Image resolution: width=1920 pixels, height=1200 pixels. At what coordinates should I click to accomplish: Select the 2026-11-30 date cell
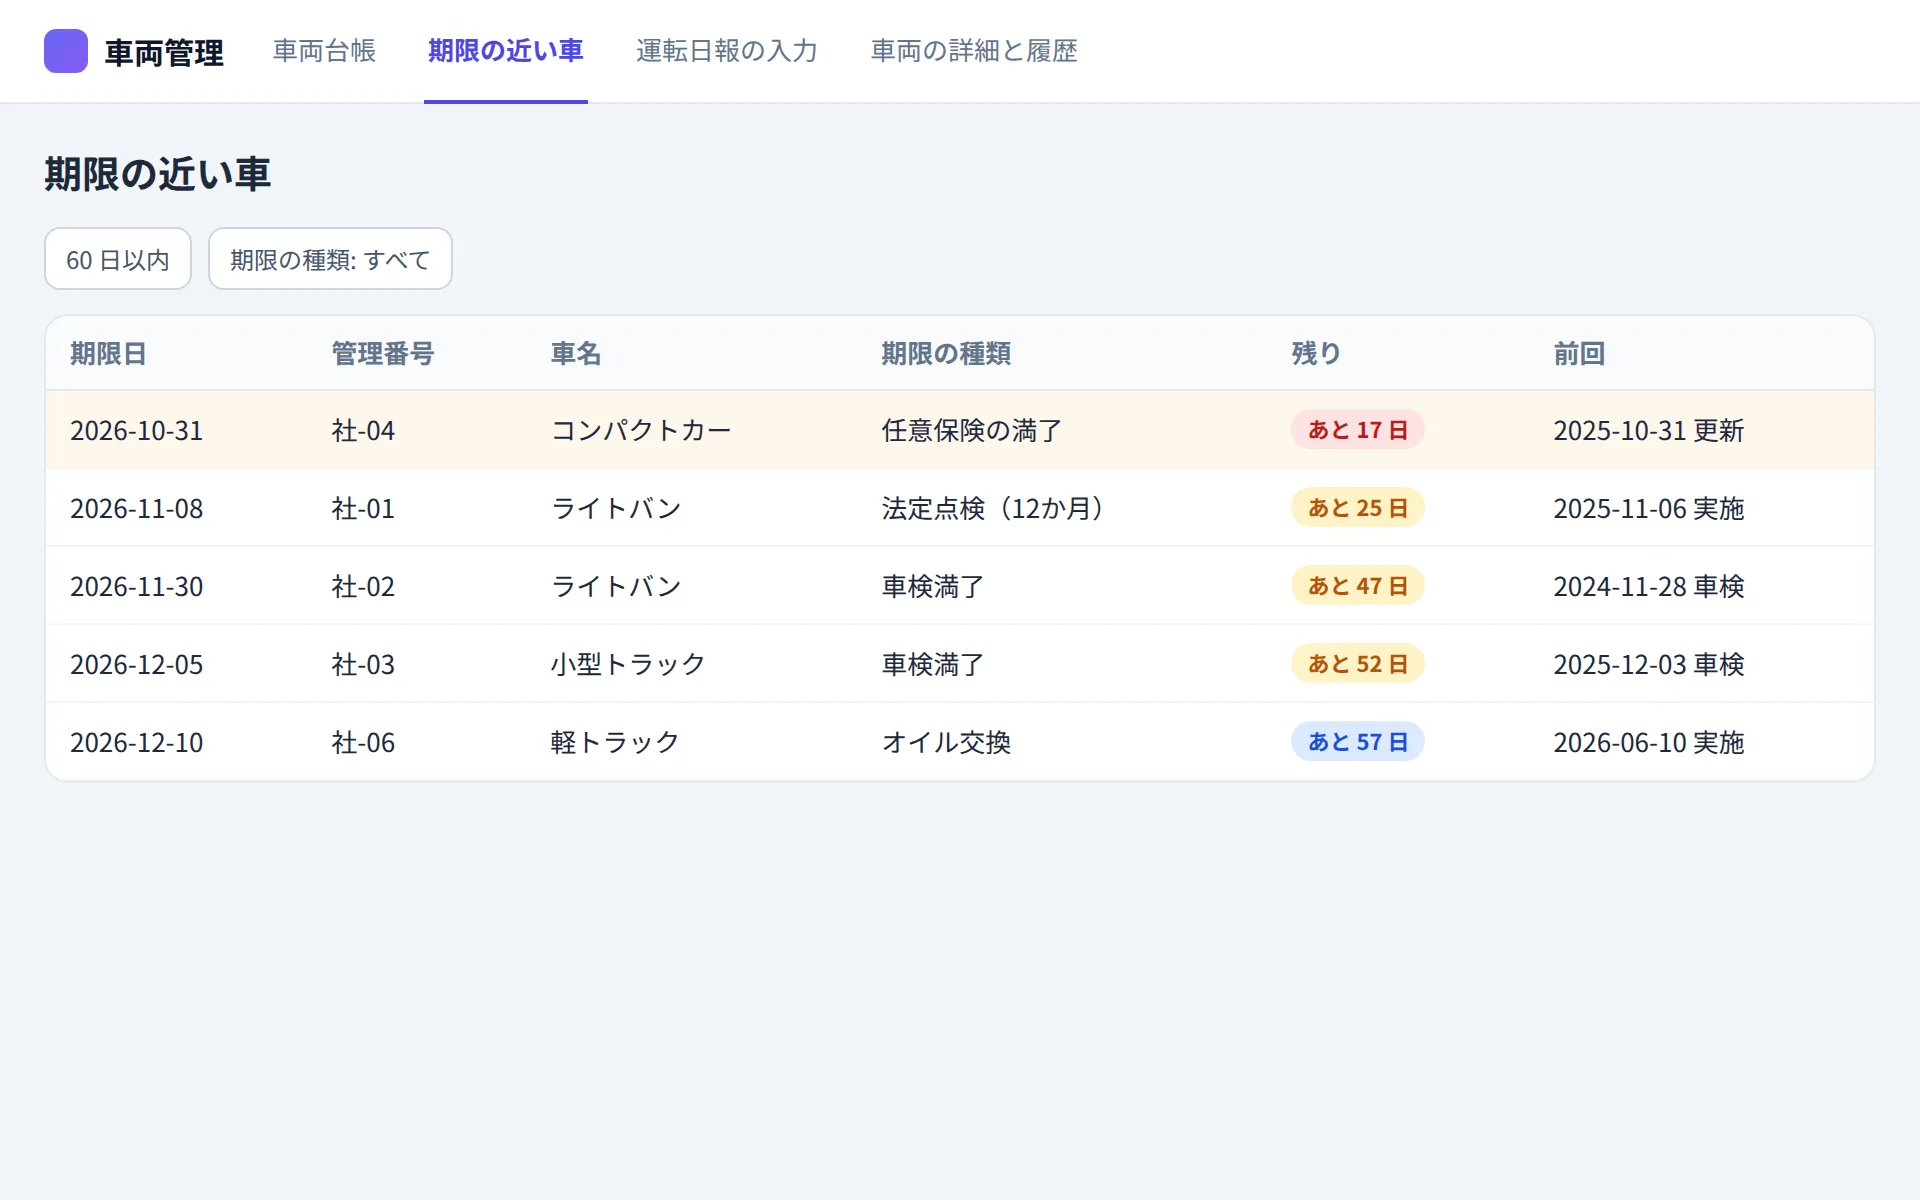point(137,586)
